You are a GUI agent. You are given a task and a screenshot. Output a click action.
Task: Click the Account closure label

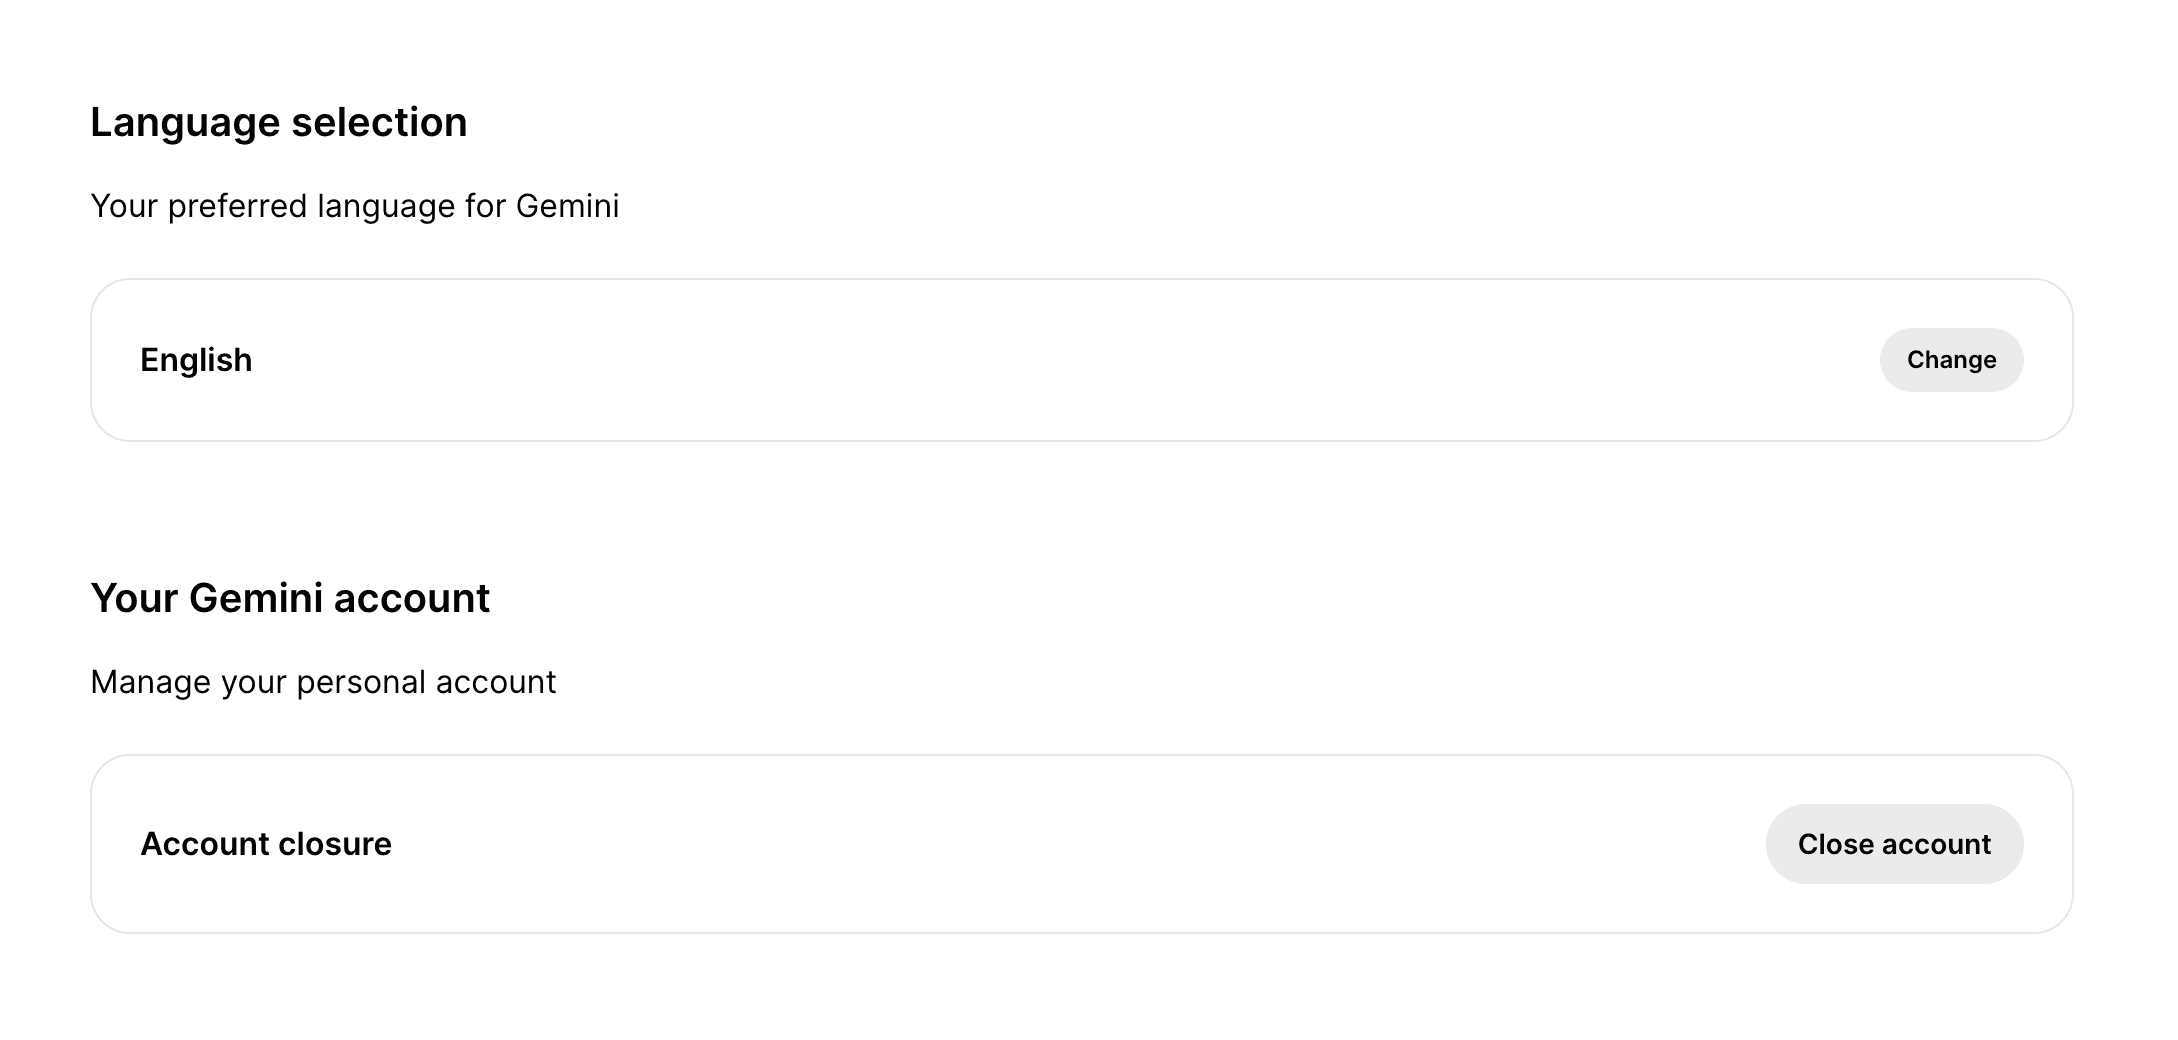pos(266,844)
